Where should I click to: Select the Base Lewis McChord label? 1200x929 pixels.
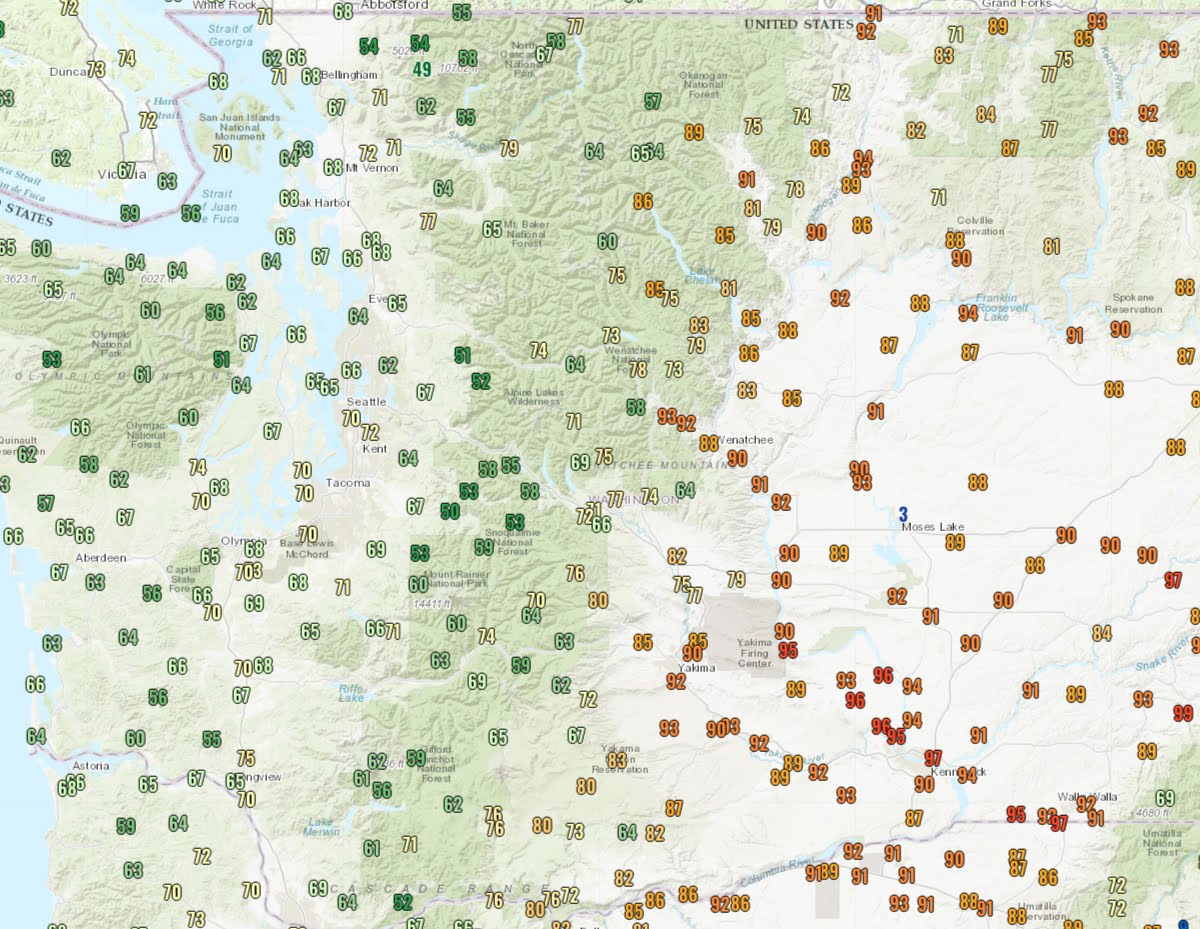pos(306,549)
